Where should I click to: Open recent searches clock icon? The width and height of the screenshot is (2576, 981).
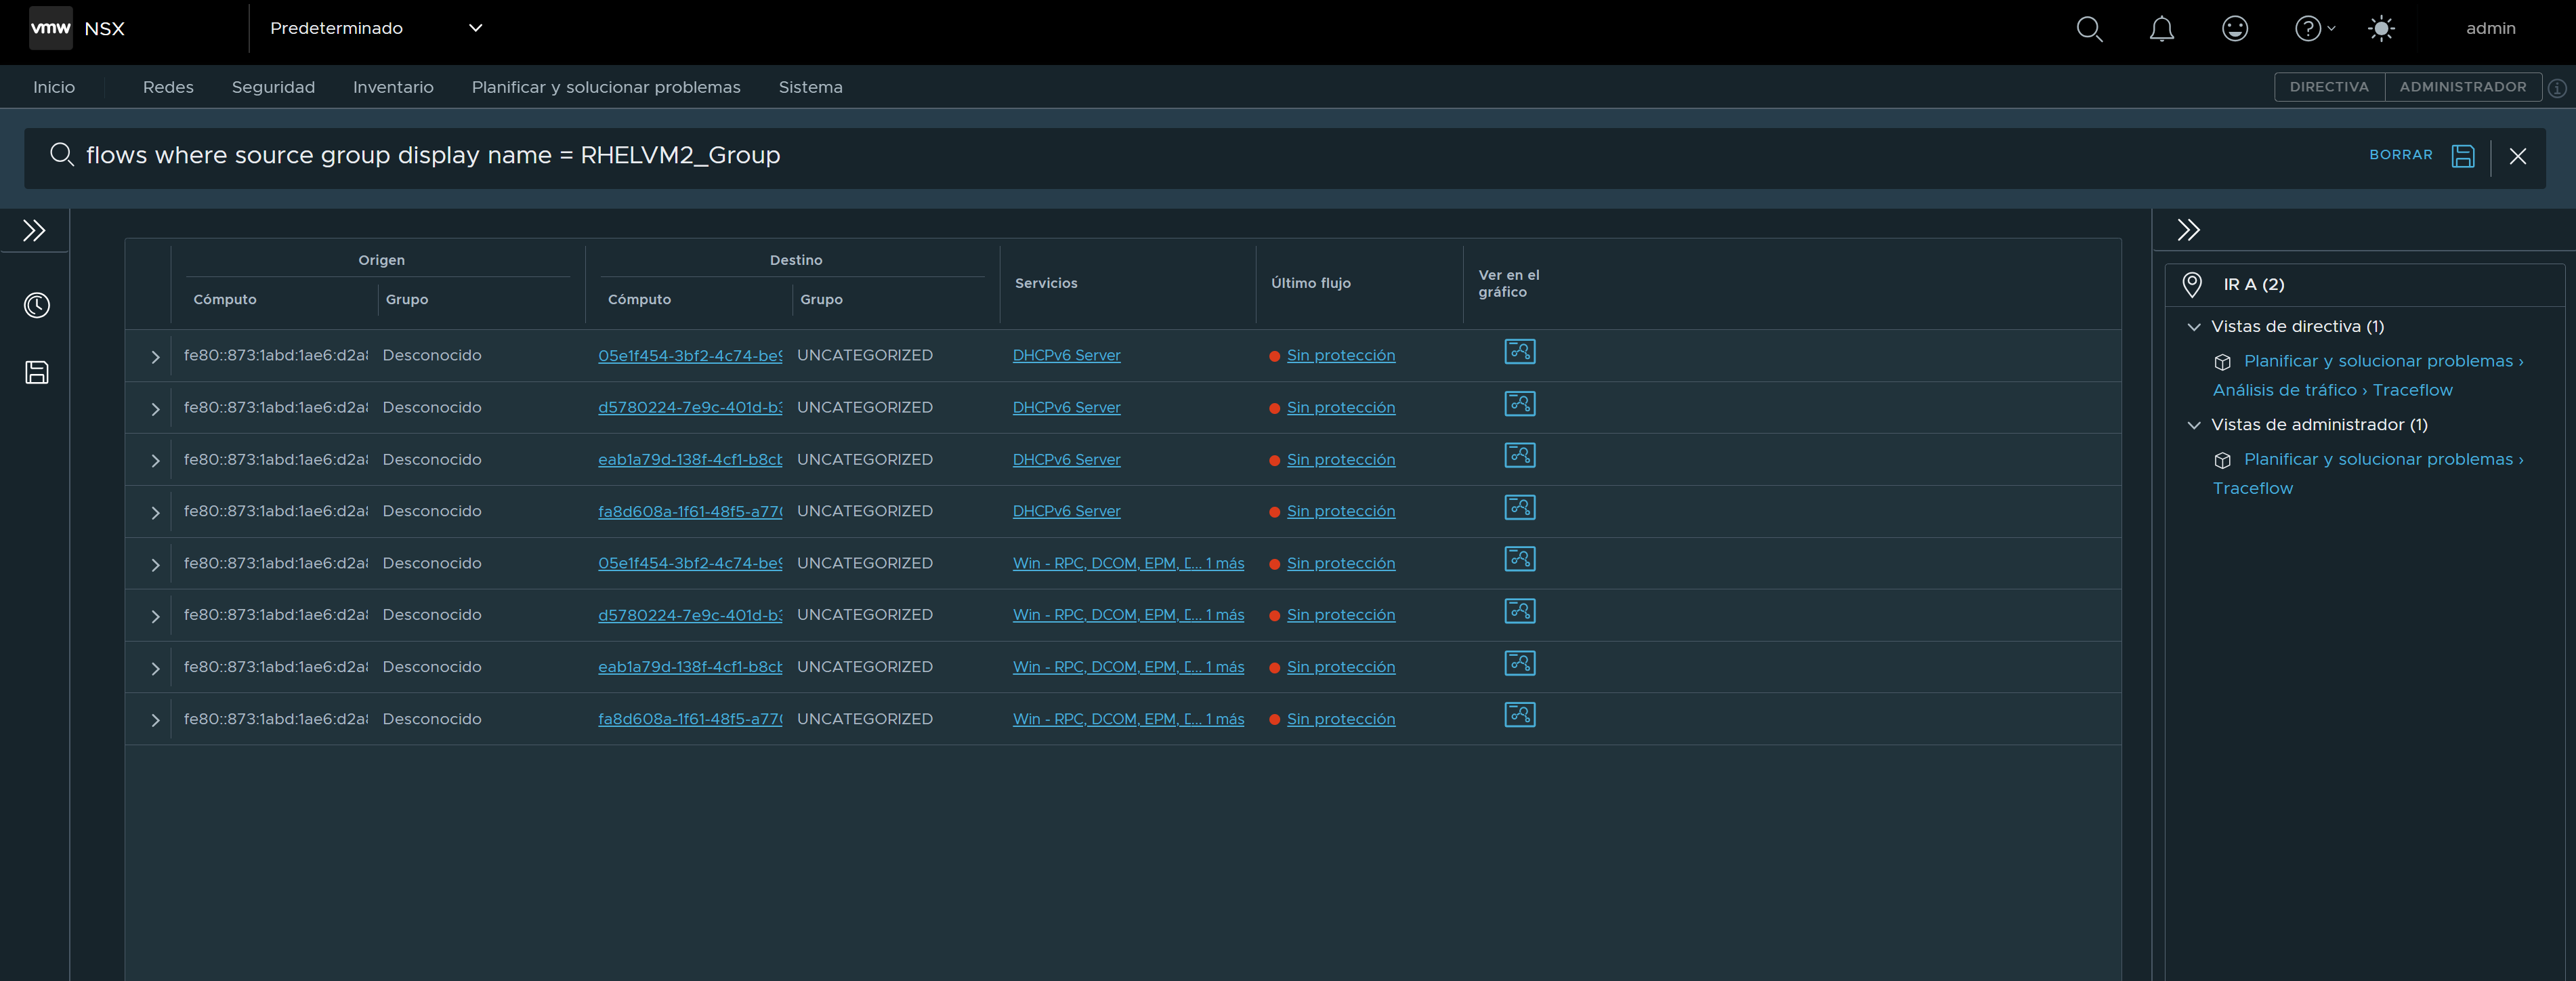click(37, 305)
